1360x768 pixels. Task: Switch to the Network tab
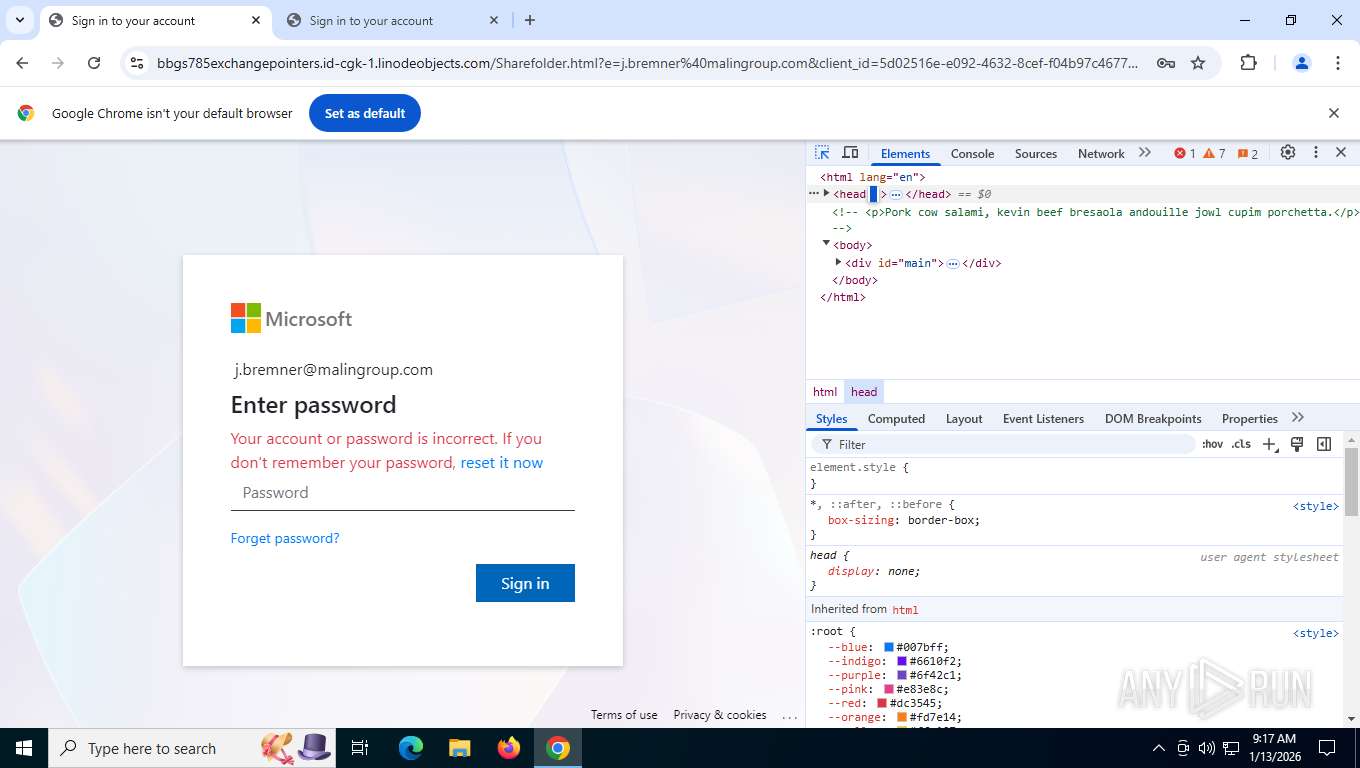[x=1101, y=153]
